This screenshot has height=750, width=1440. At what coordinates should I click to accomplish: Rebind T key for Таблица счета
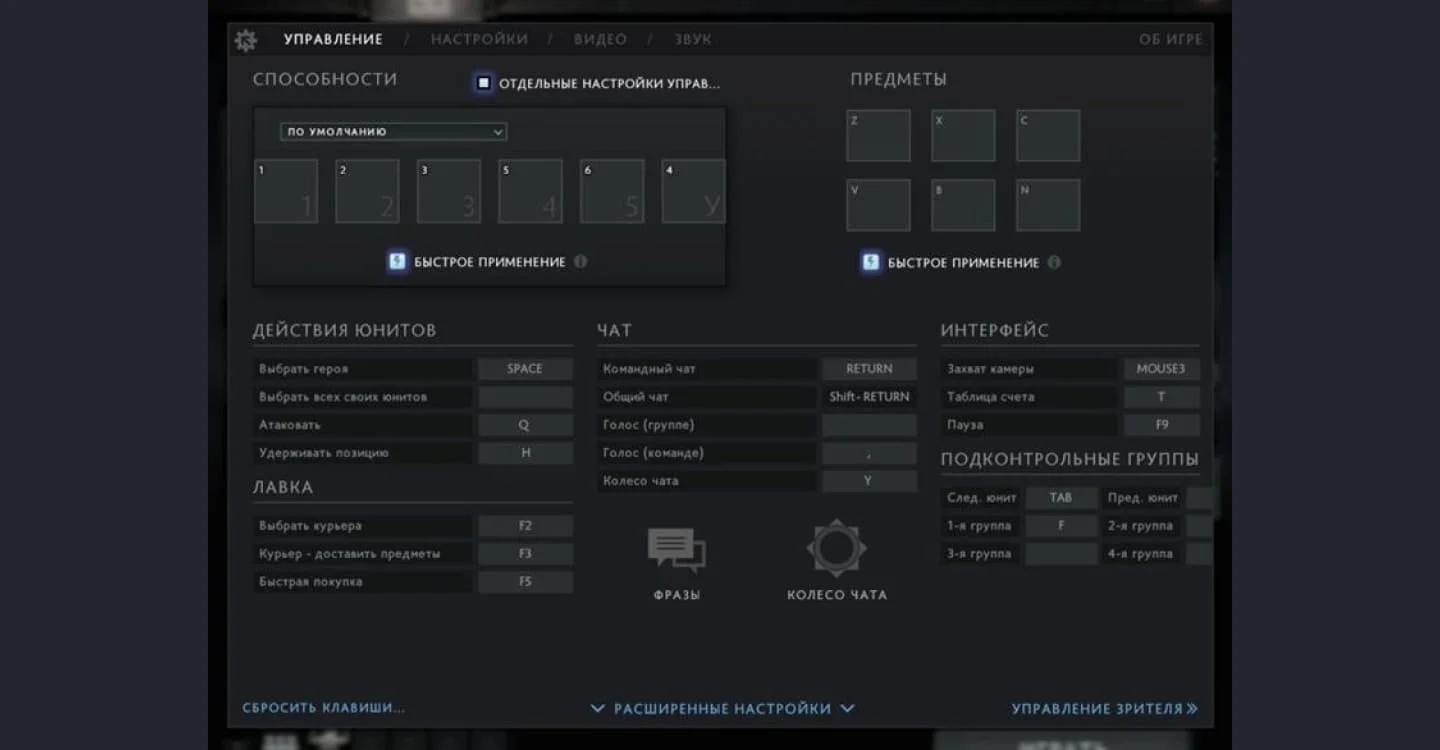coord(1161,397)
